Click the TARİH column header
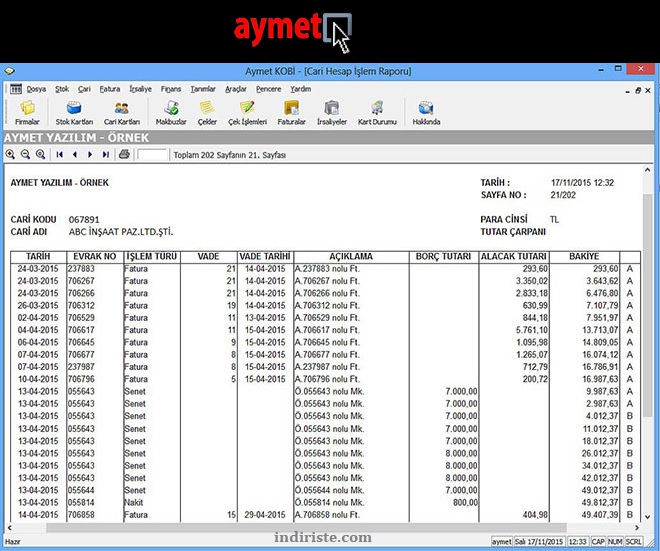 (38, 256)
